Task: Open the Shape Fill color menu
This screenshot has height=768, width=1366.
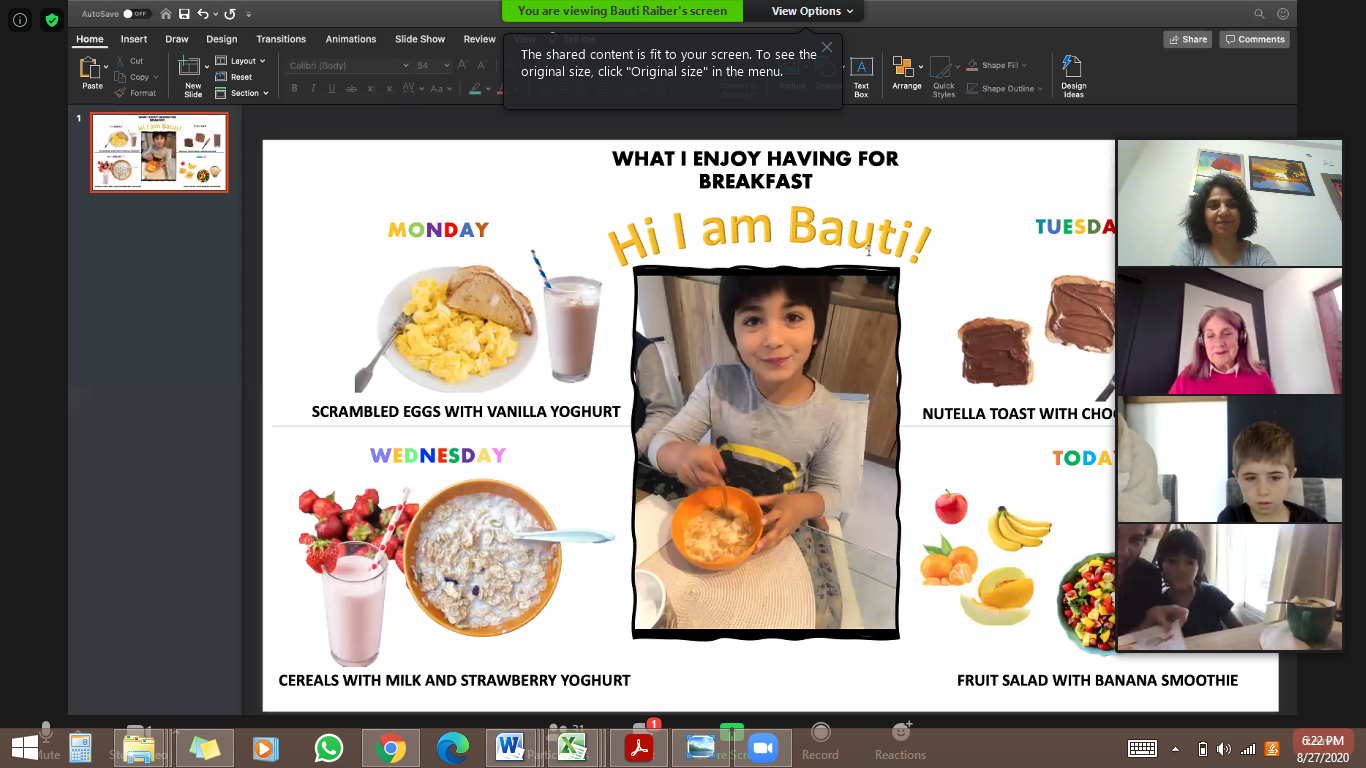Action: pyautogui.click(x=997, y=66)
